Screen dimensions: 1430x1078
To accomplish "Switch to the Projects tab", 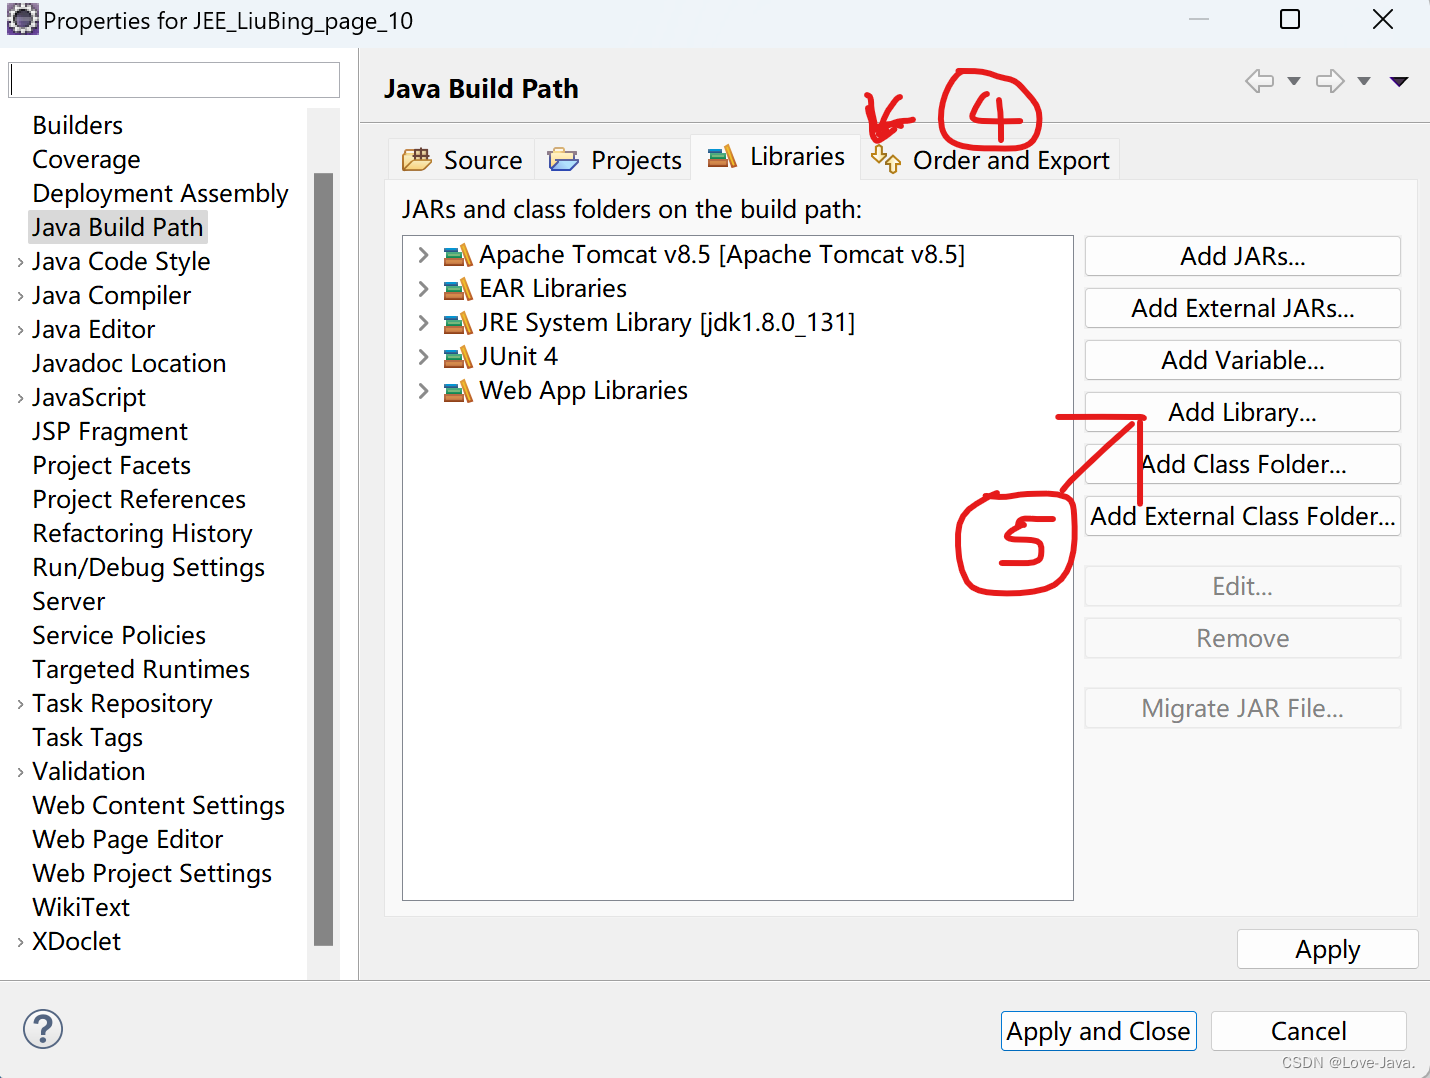I will [615, 160].
